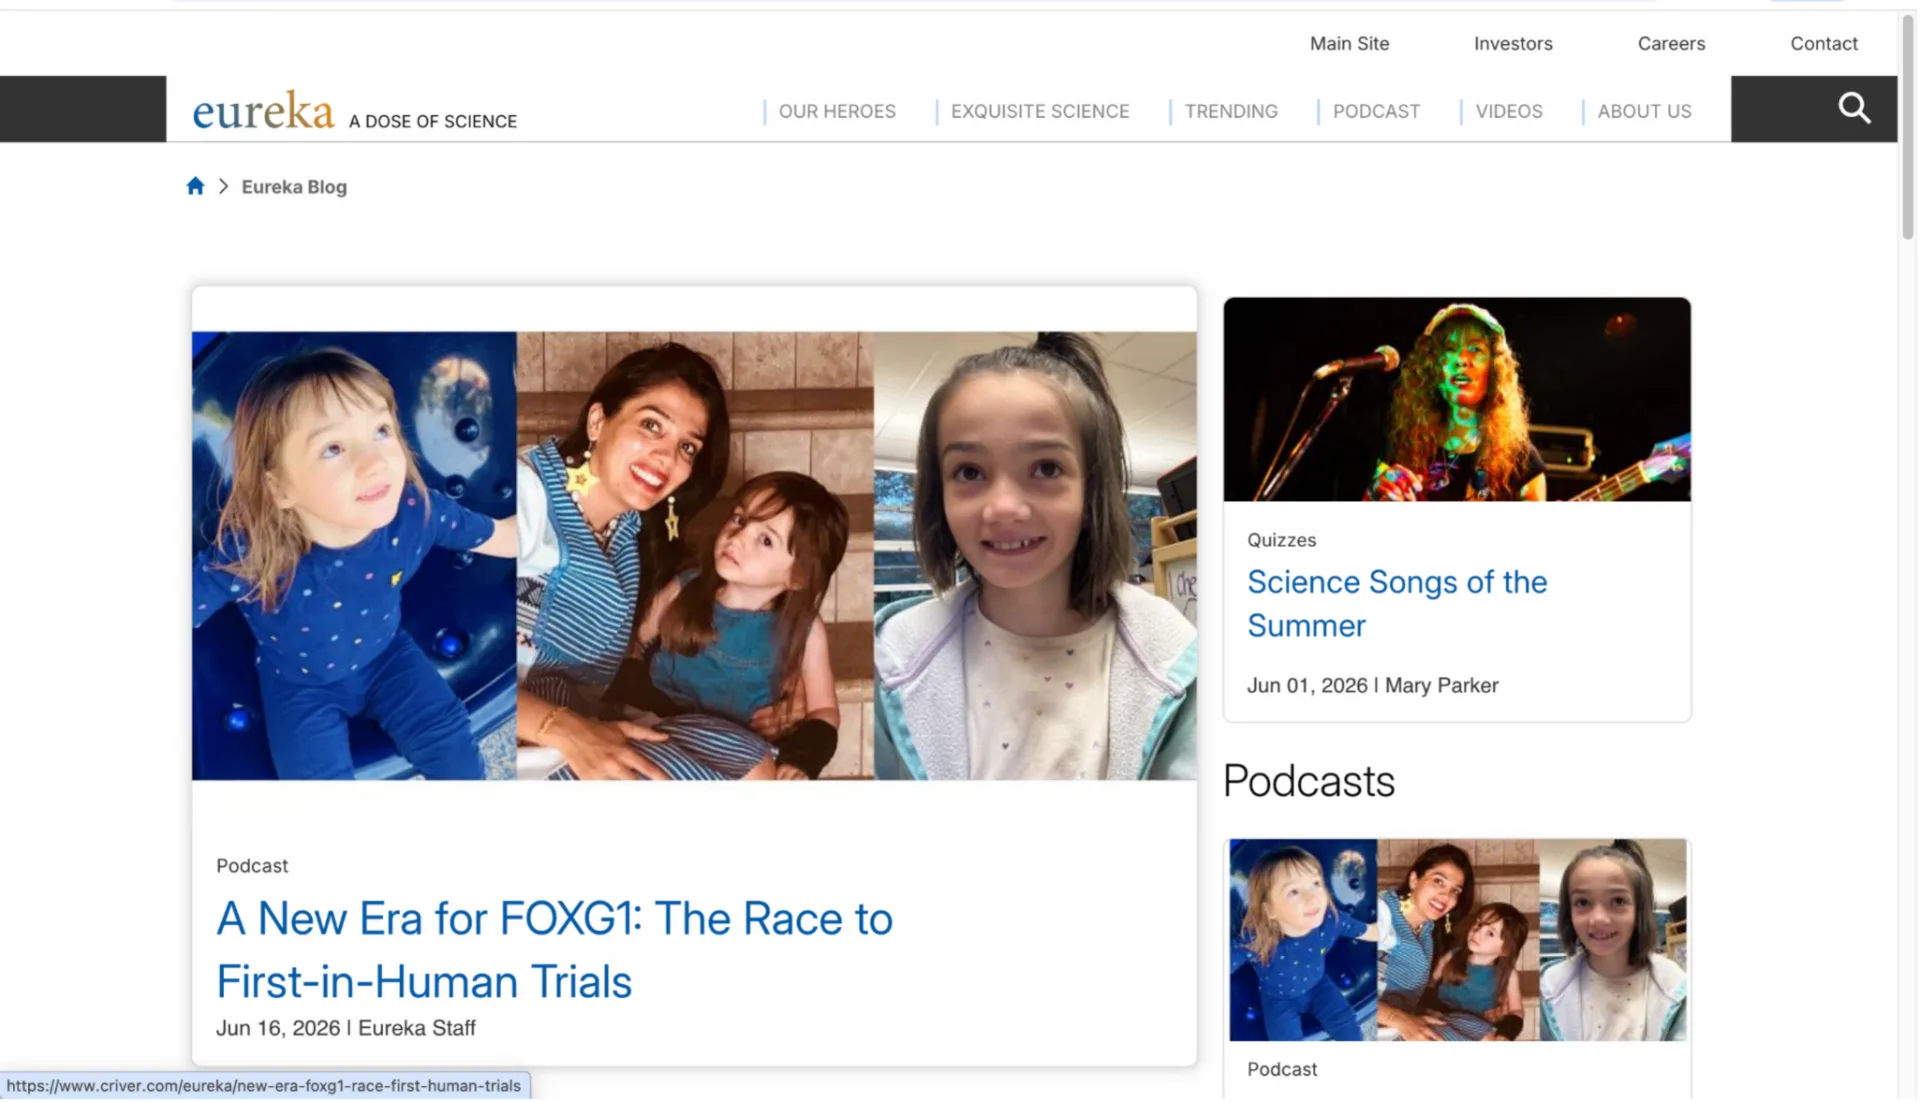Visit the Careers page link

click(1673, 43)
